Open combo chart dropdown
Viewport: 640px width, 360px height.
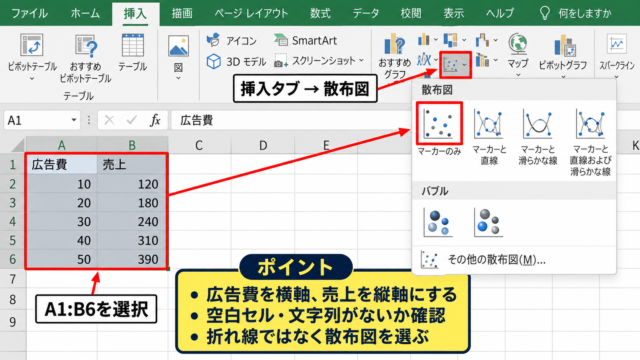click(x=486, y=60)
